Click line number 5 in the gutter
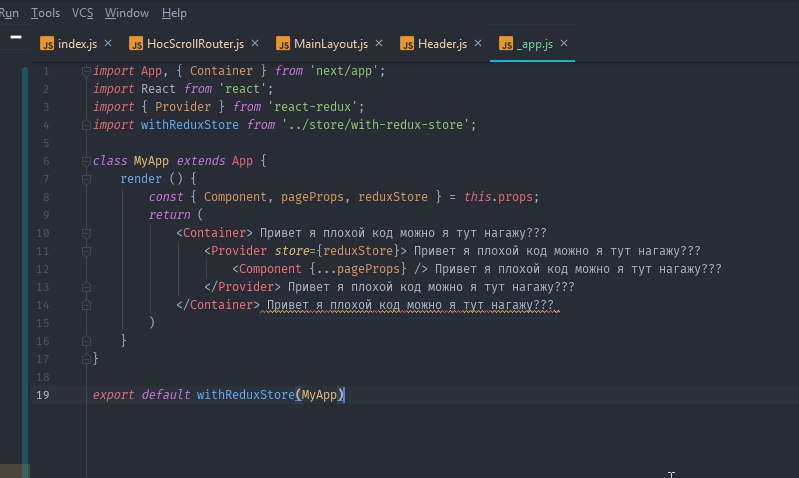The height and width of the screenshot is (478, 799). (x=46, y=143)
